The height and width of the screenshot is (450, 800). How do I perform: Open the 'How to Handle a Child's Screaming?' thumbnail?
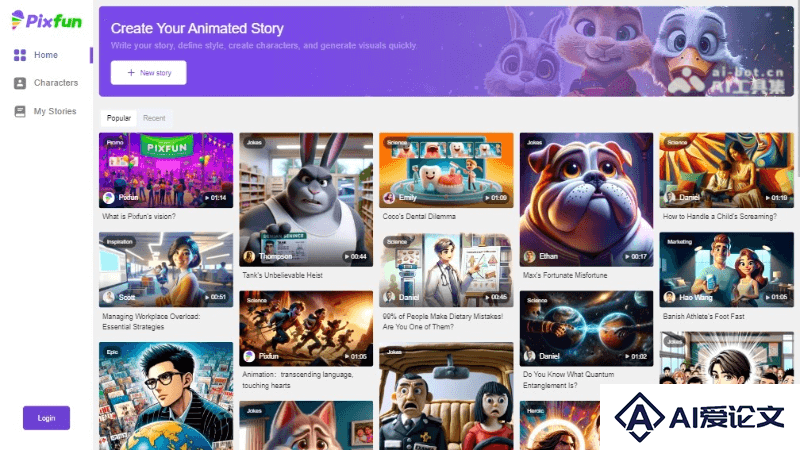pos(727,170)
